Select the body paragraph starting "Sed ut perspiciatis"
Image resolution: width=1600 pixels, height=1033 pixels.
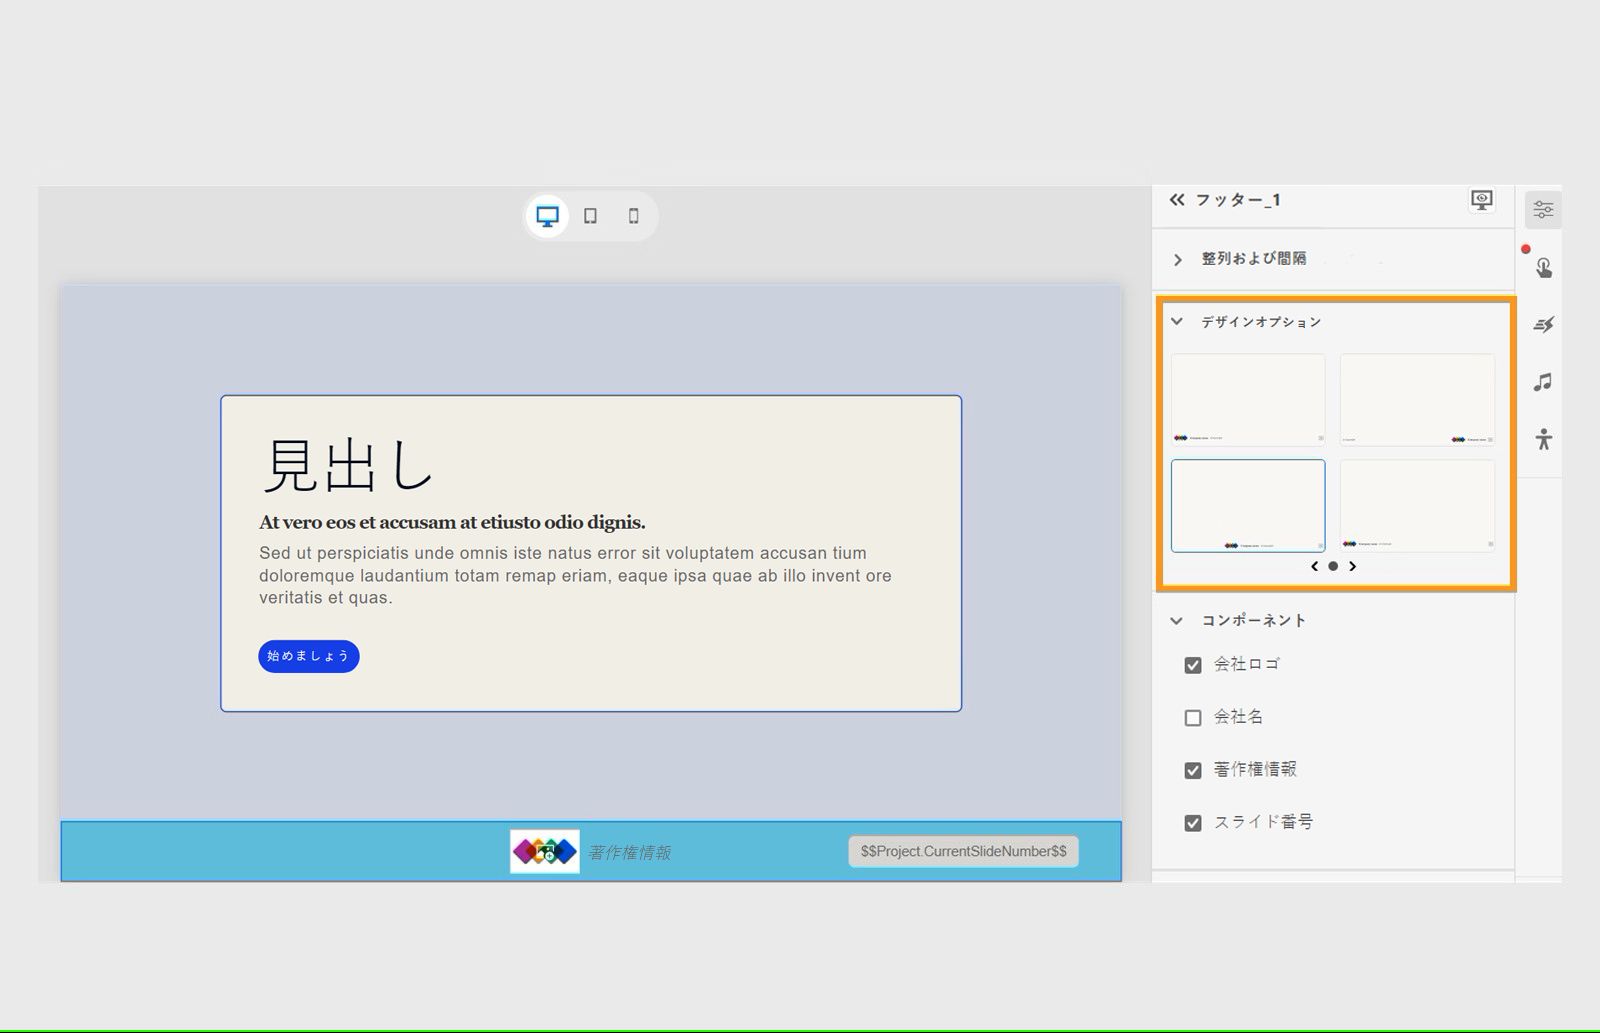point(575,575)
